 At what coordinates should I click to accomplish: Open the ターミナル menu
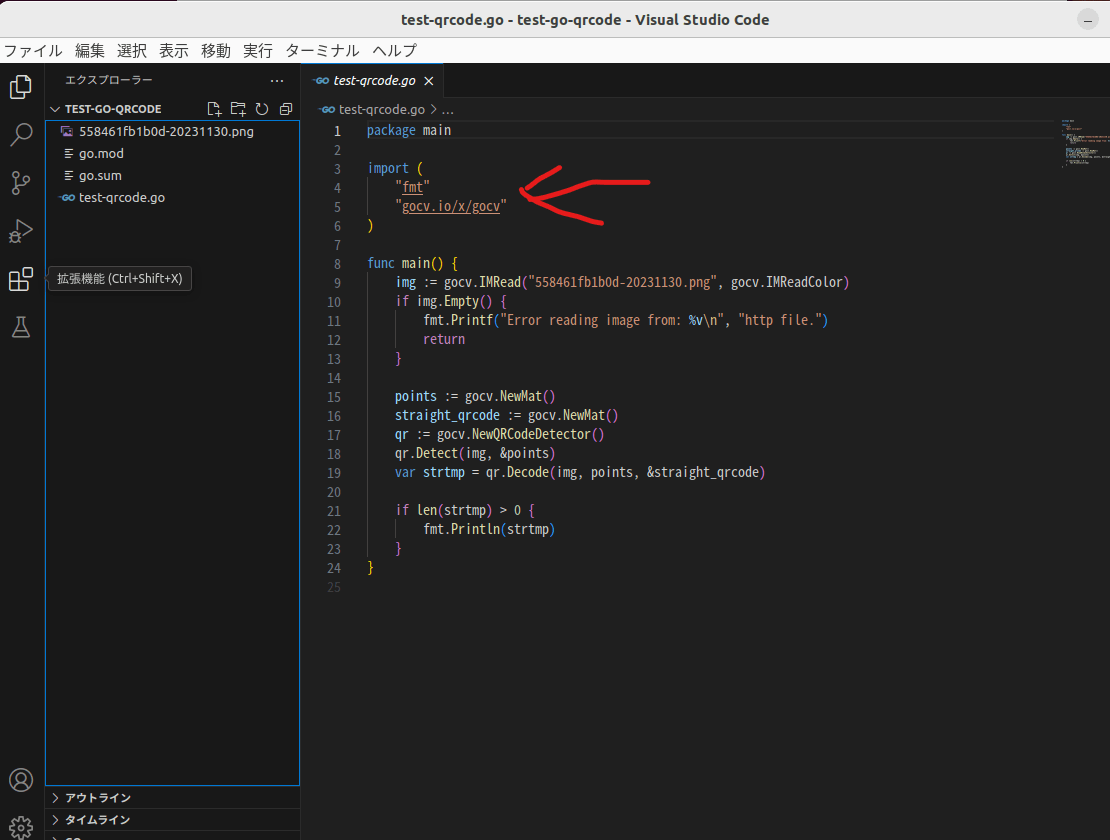point(322,51)
